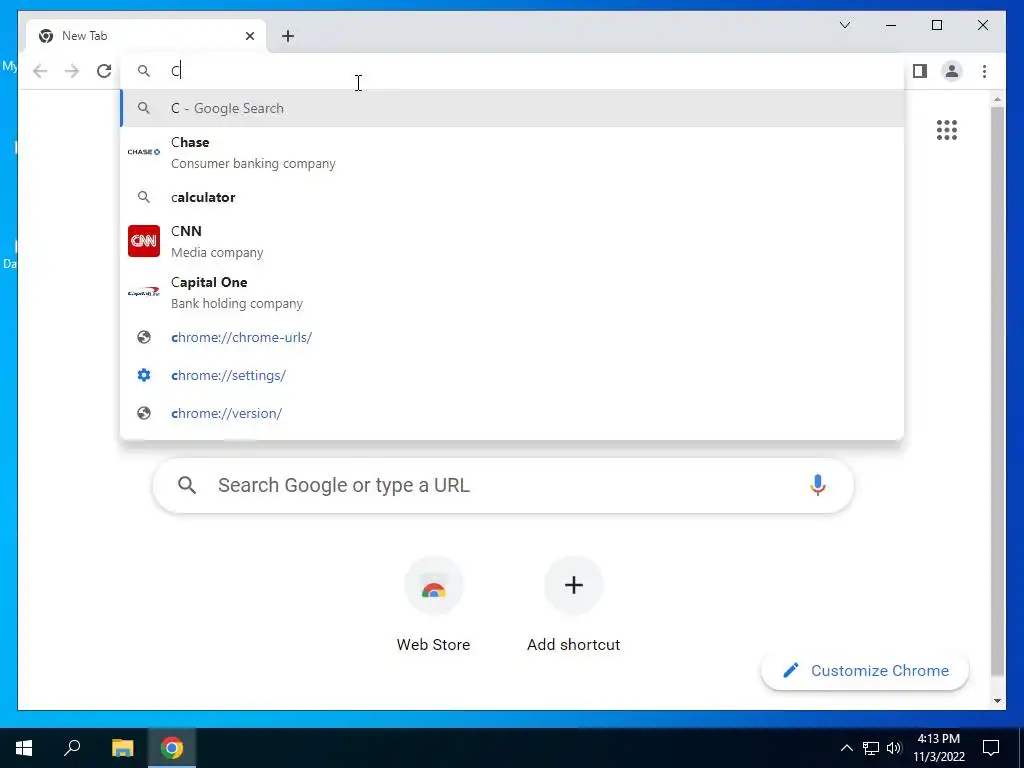Open the profile avatar button

[x=952, y=71]
